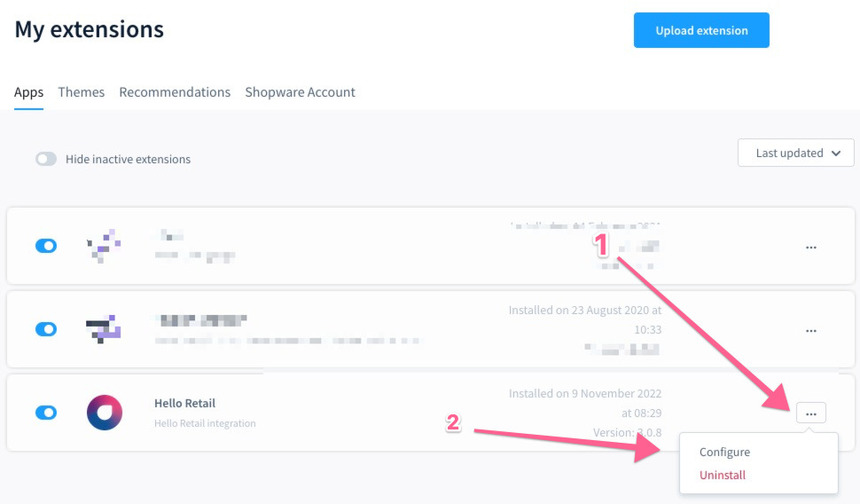860x504 pixels.
Task: Open the three-dot menu for the second extension
Action: coord(811,330)
